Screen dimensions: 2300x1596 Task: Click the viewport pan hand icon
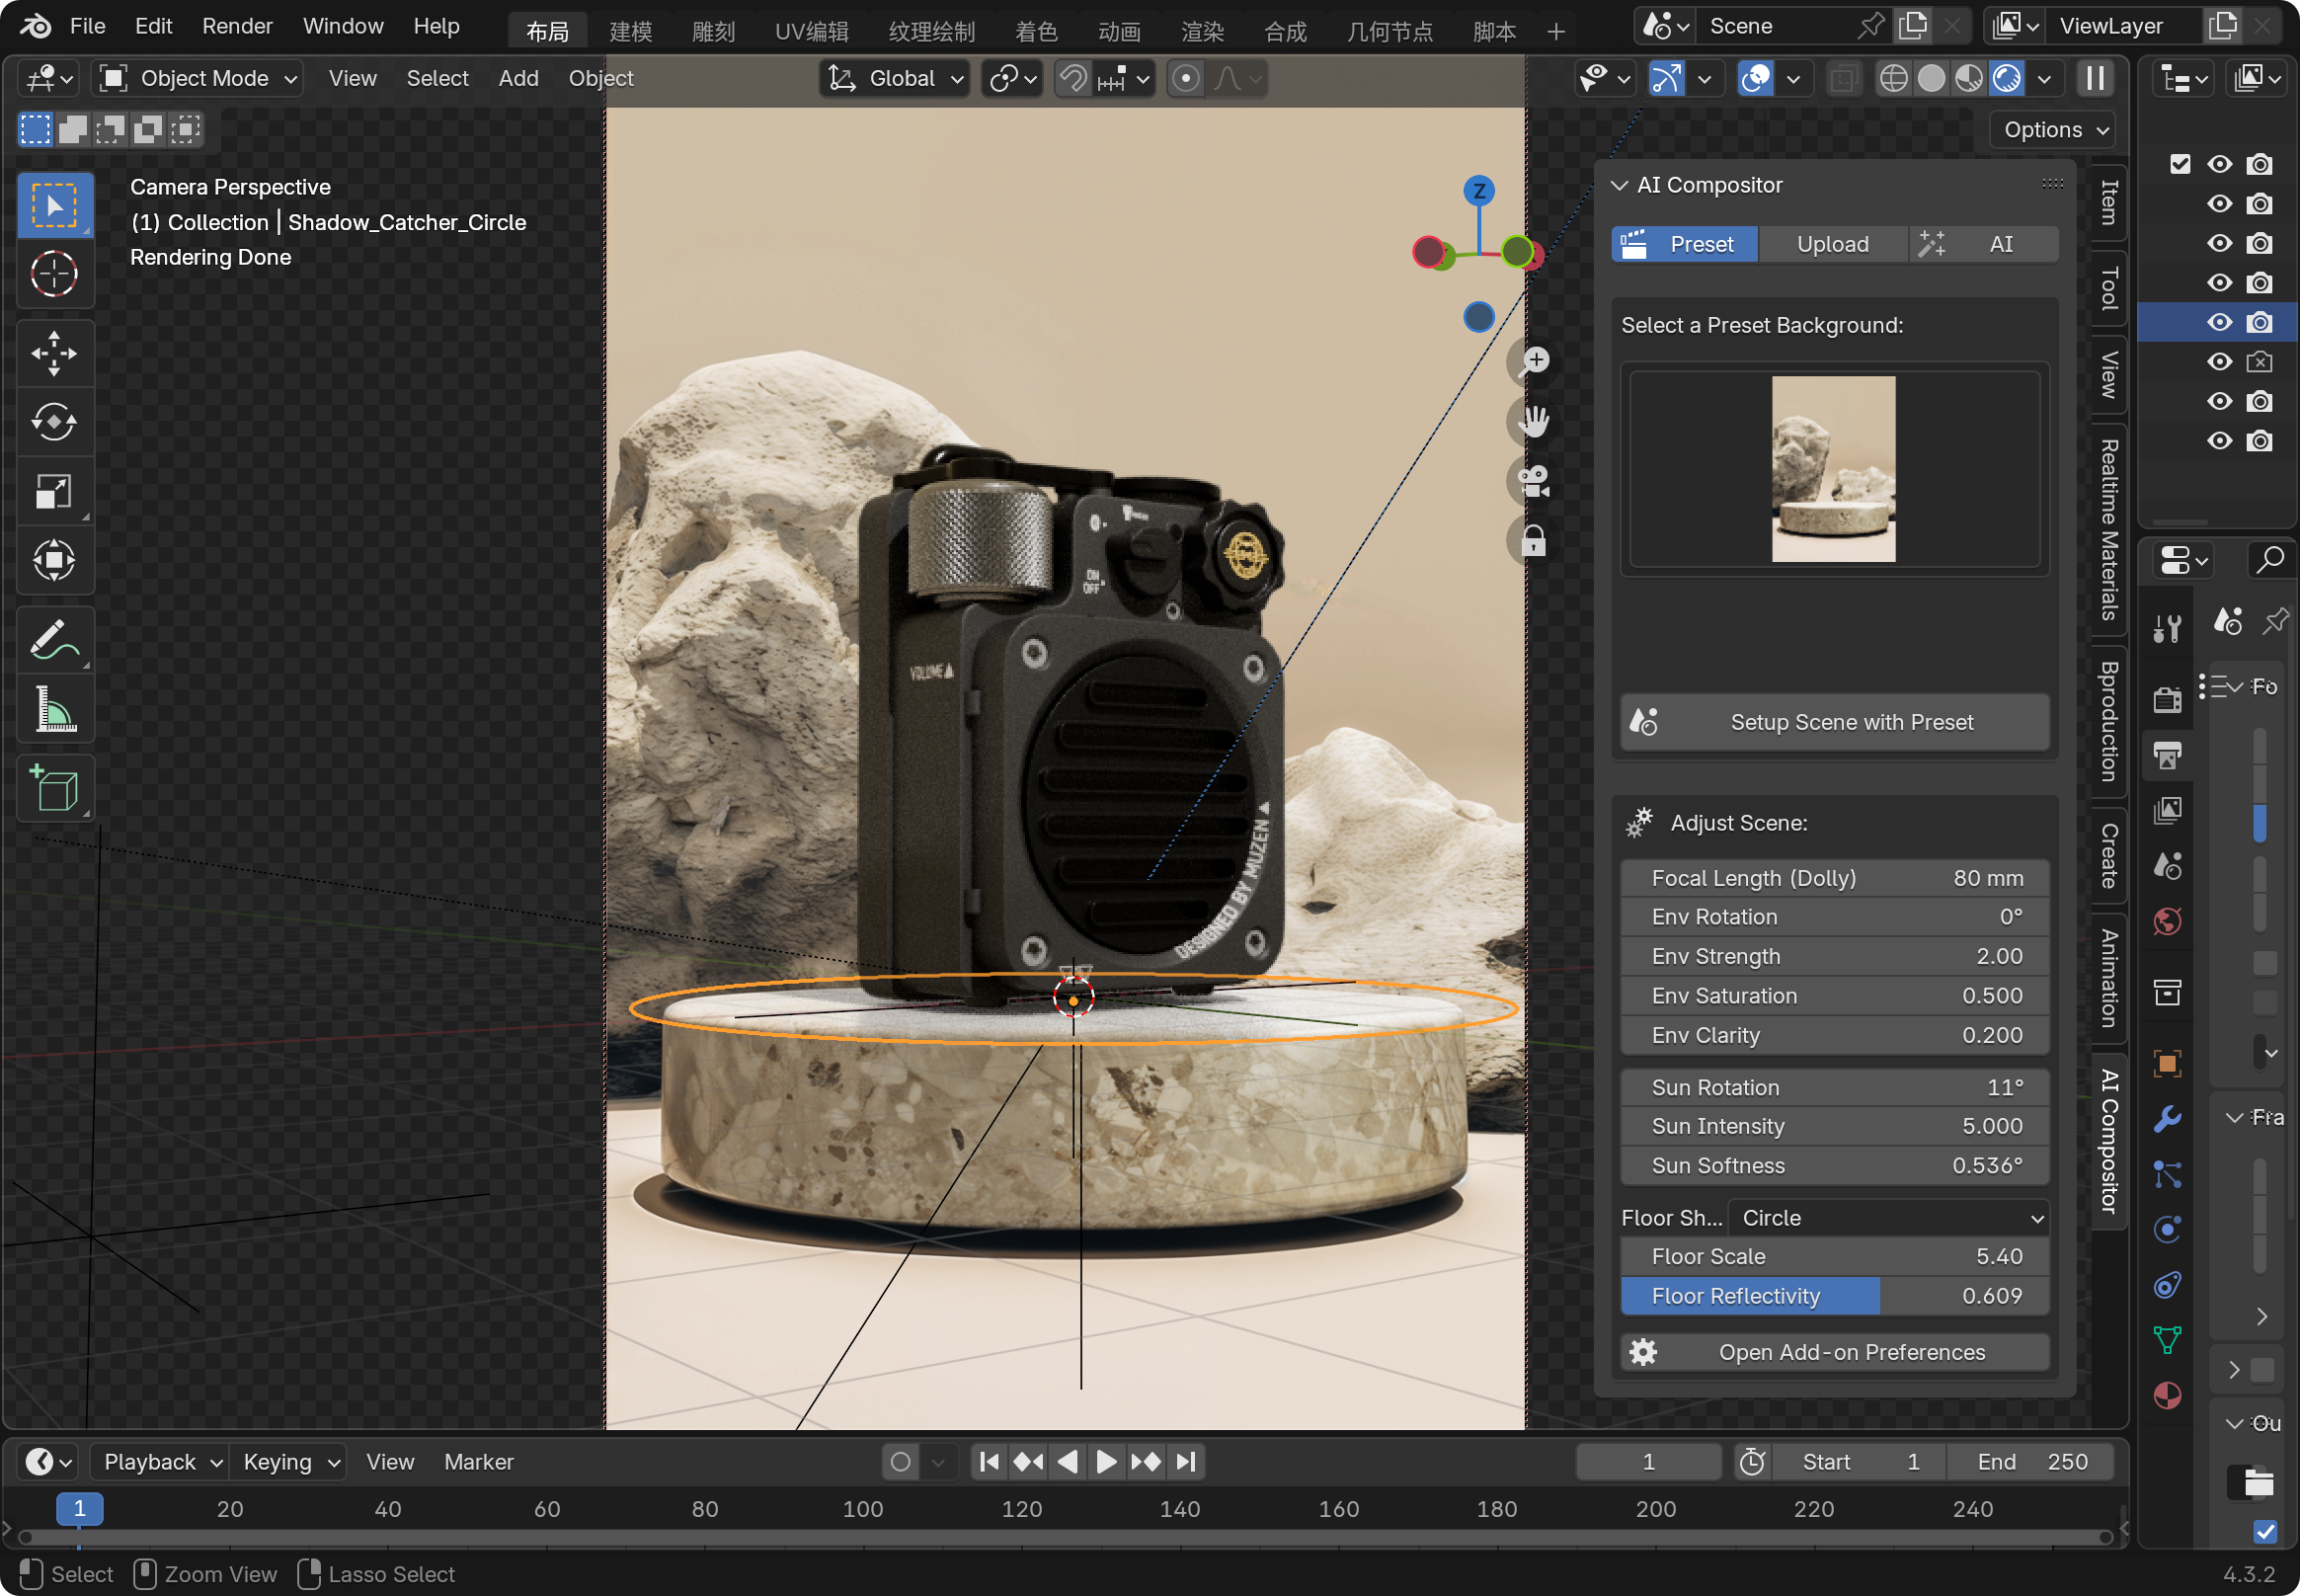click(x=1533, y=421)
